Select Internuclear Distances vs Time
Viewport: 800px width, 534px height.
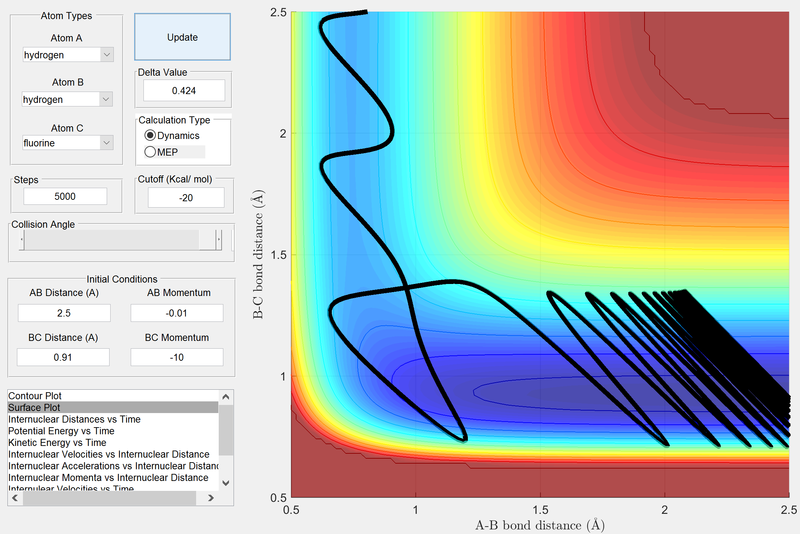(113, 419)
